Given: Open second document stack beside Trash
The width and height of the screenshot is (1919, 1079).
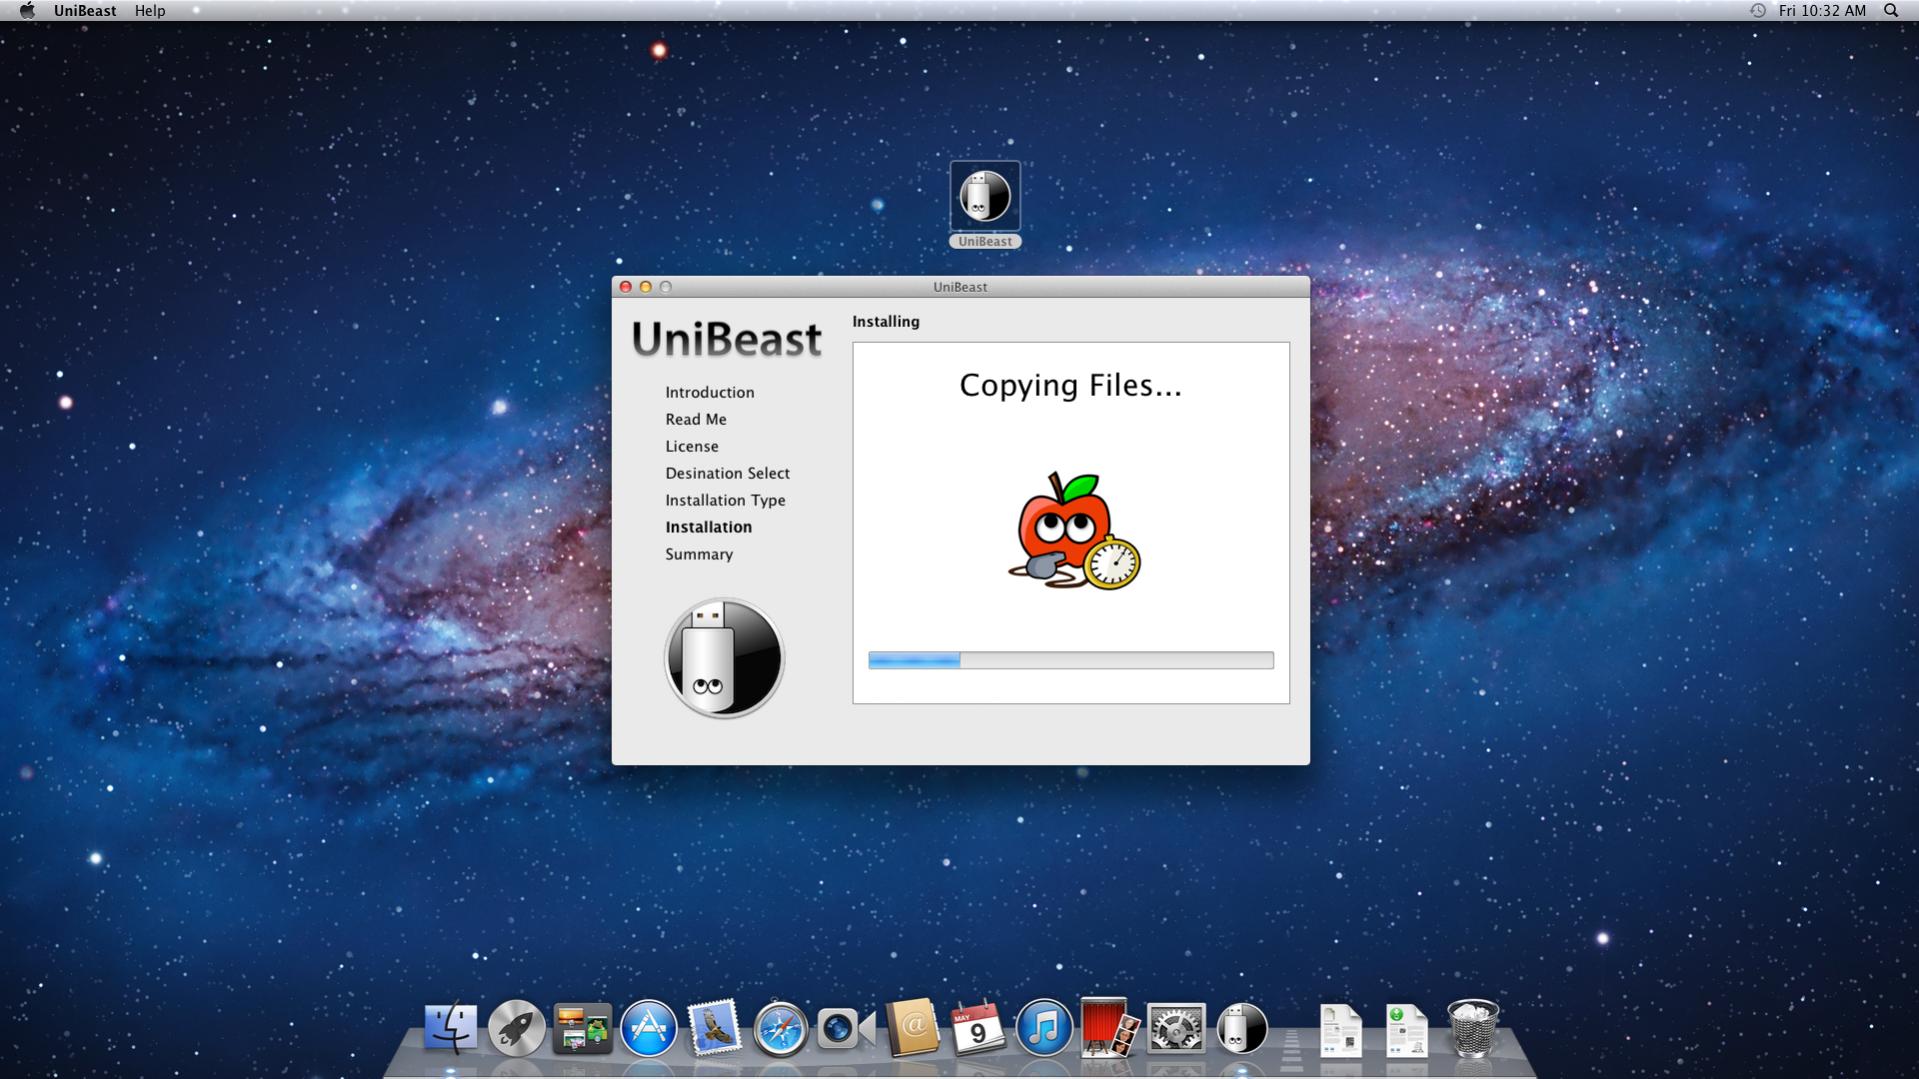Looking at the screenshot, I should (1406, 1030).
